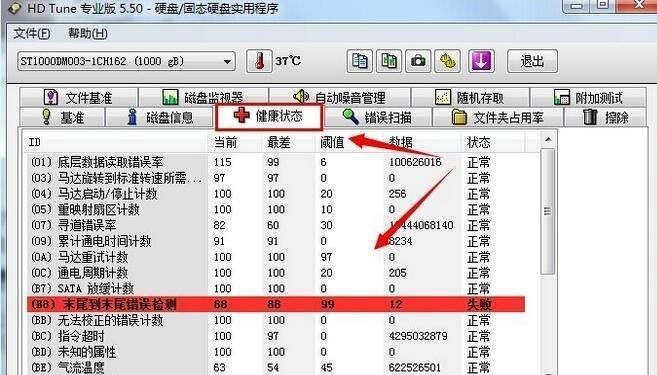Switch to the 随机存取 tab
This screenshot has height=375, width=657.
coord(470,98)
